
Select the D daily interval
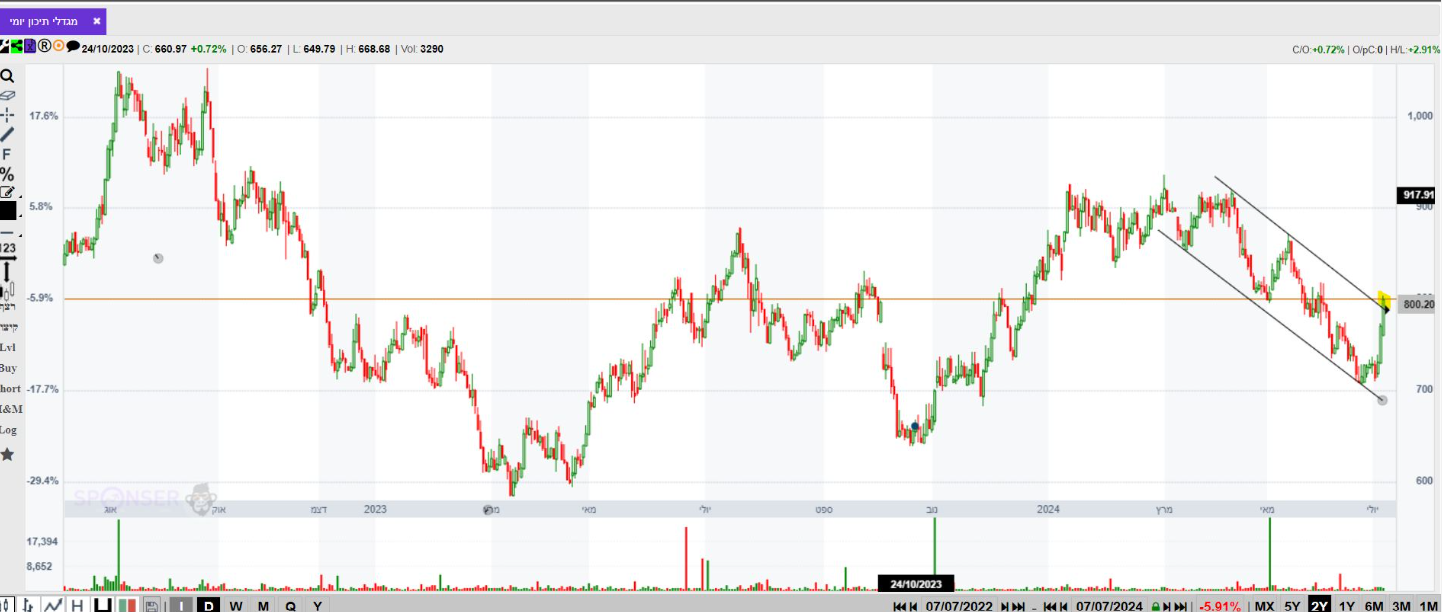[208, 605]
